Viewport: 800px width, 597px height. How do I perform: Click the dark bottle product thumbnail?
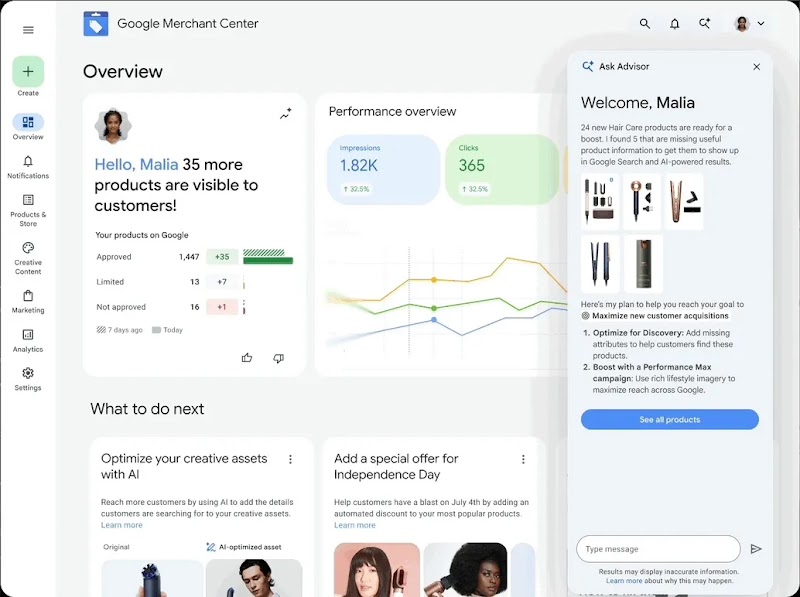[x=643, y=264]
